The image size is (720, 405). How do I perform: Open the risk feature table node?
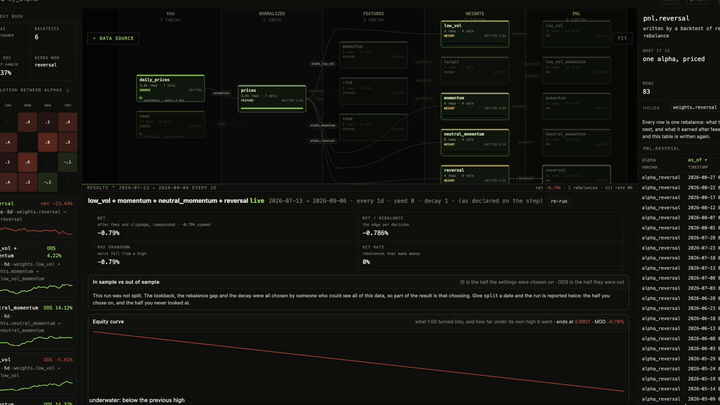[x=373, y=91]
